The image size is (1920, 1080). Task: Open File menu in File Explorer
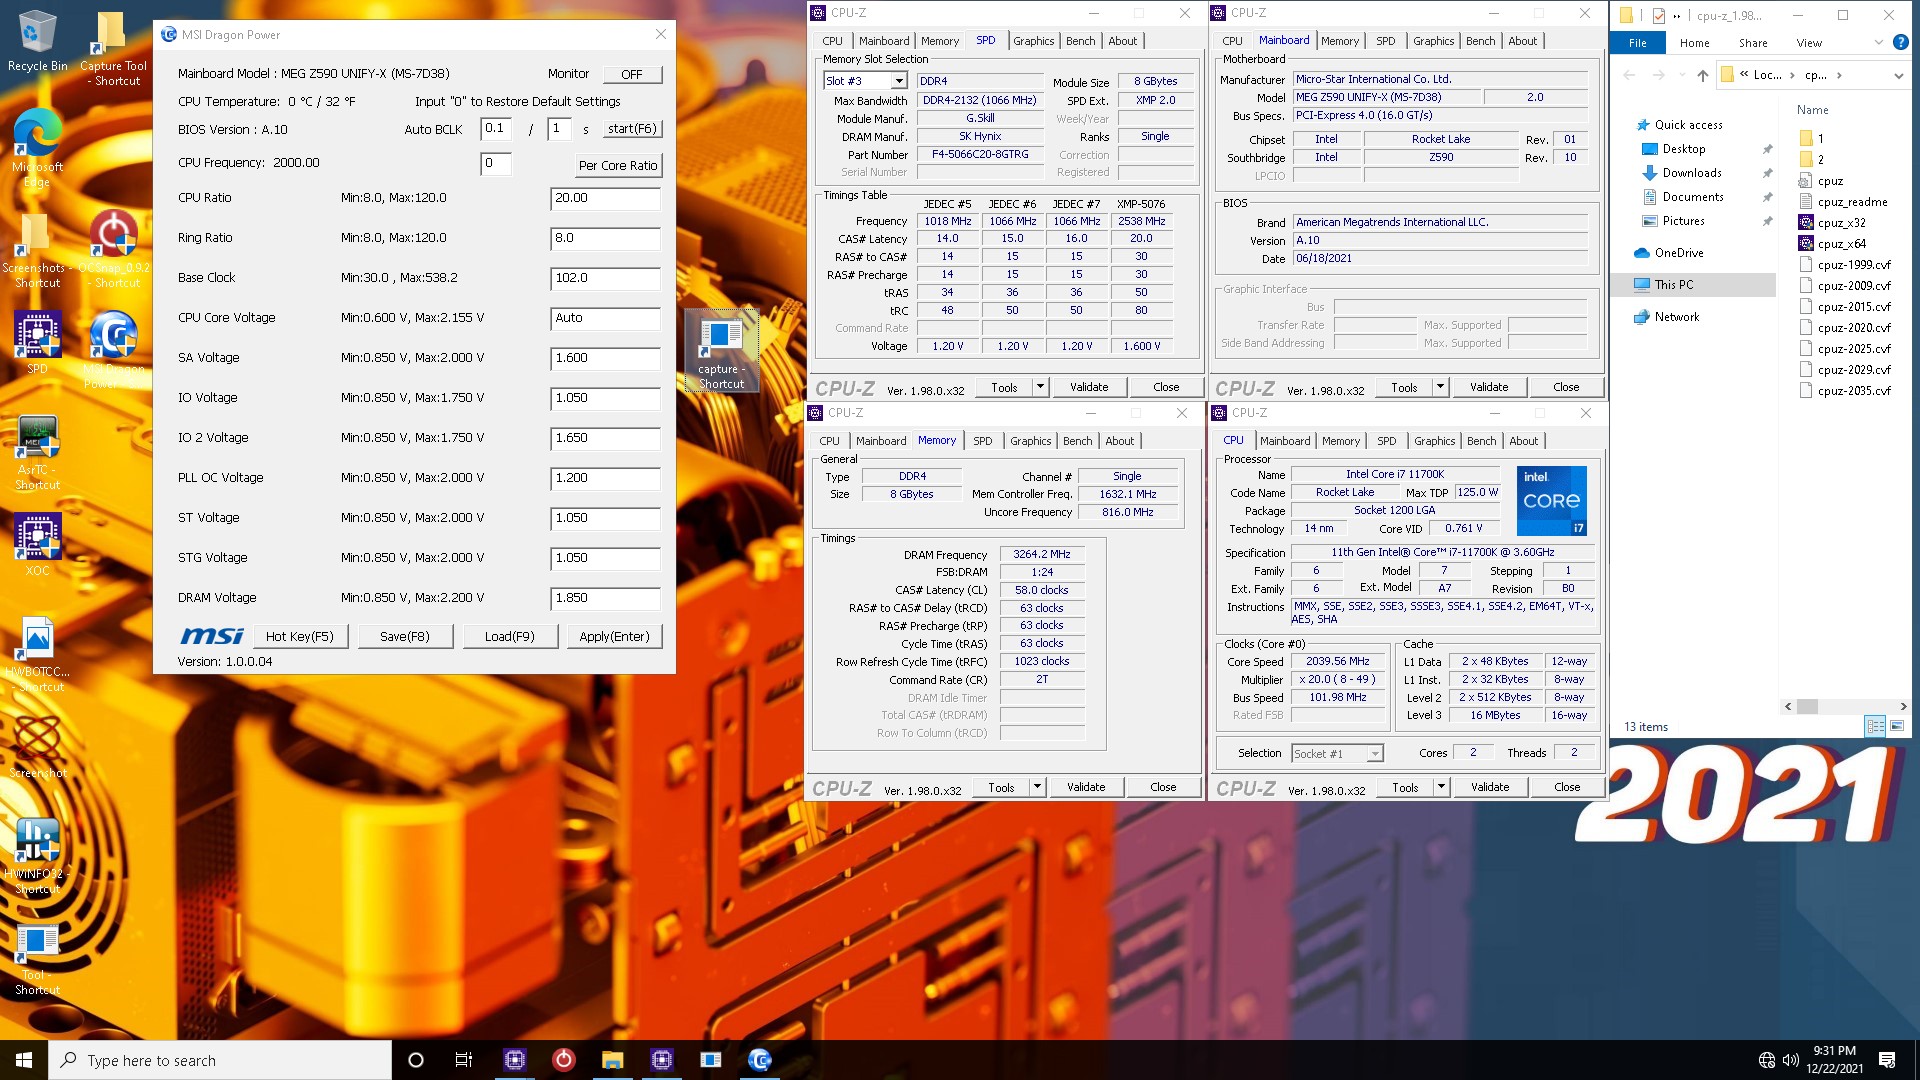click(x=1637, y=43)
